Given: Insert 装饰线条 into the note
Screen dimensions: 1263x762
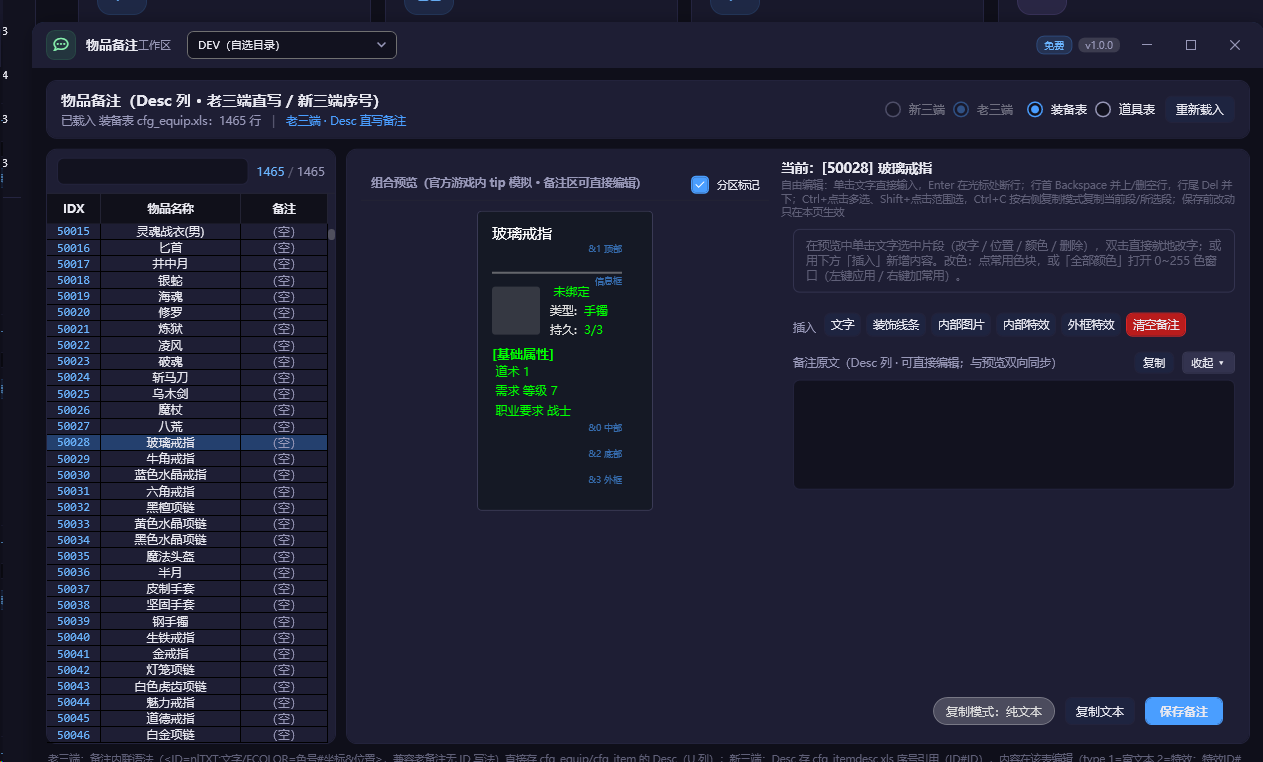Looking at the screenshot, I should click(x=896, y=325).
